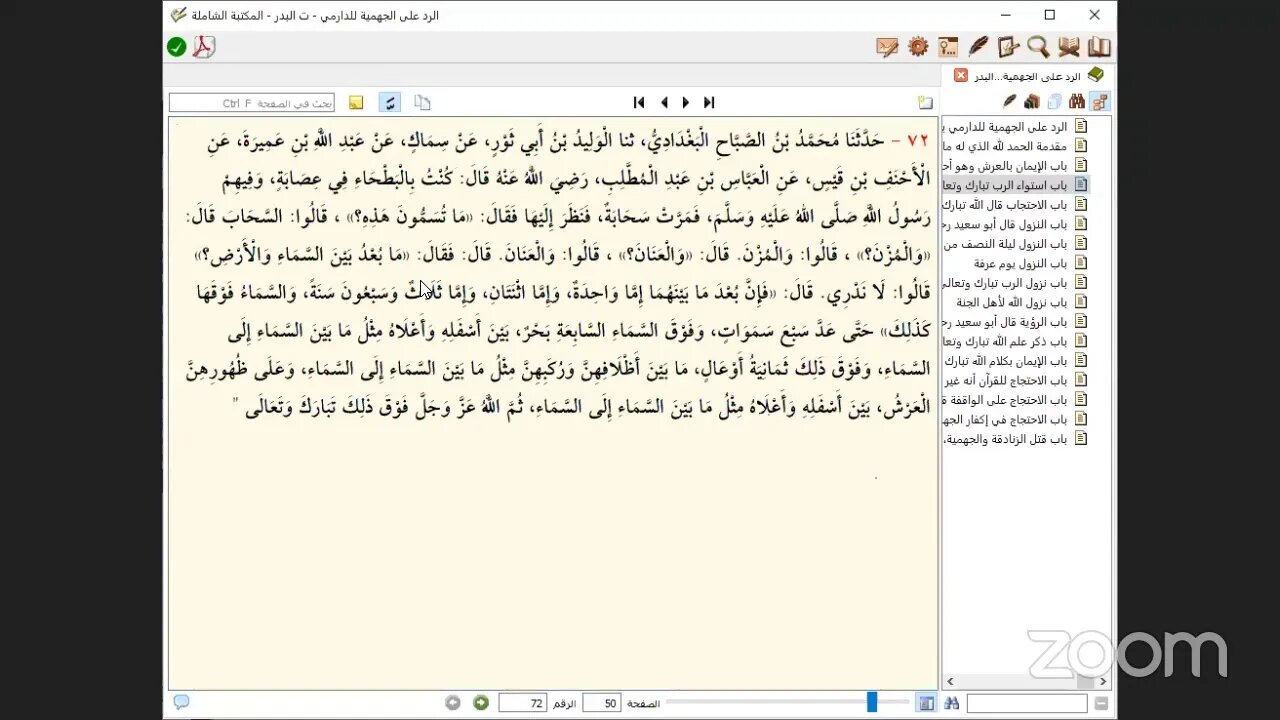Open the envelope message icon
Viewport: 1280px width, 720px height.
click(x=887, y=47)
